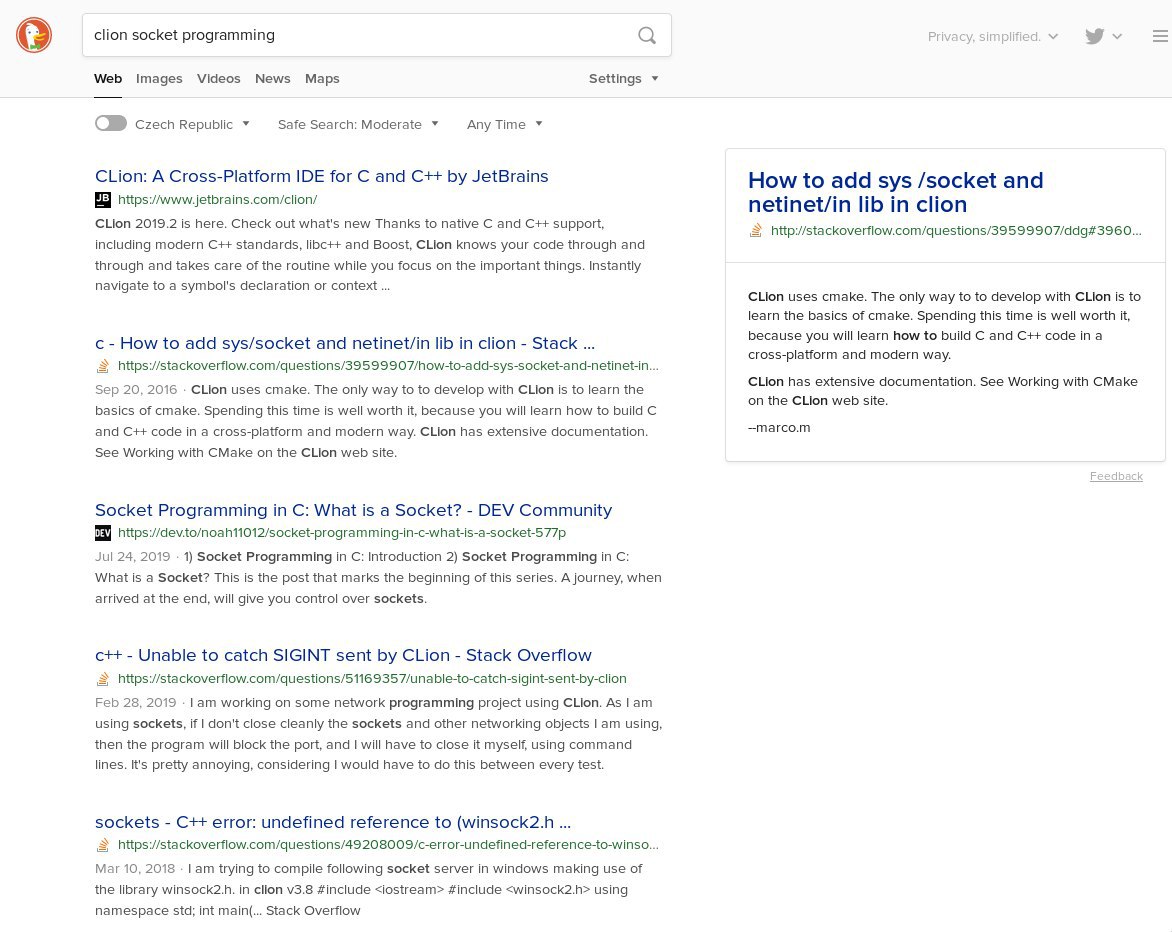Image resolution: width=1172 pixels, height=932 pixels.
Task: Switch to the Images tab
Action: coord(159,78)
